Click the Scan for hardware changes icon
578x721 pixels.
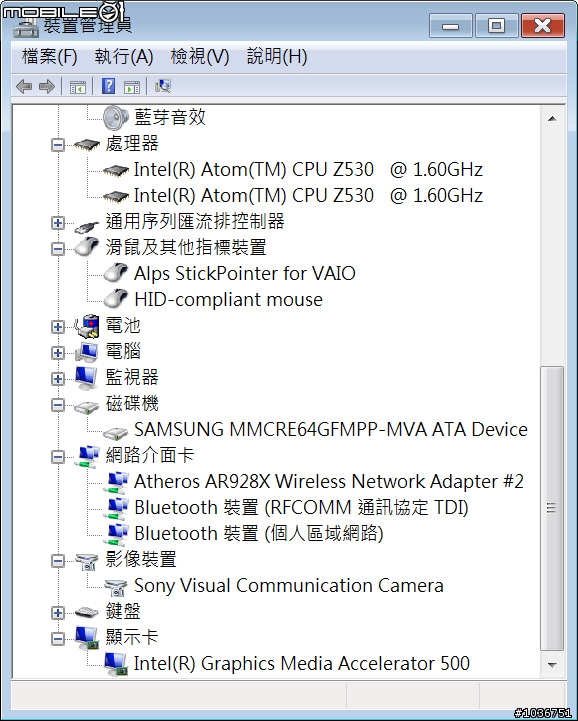pos(163,86)
